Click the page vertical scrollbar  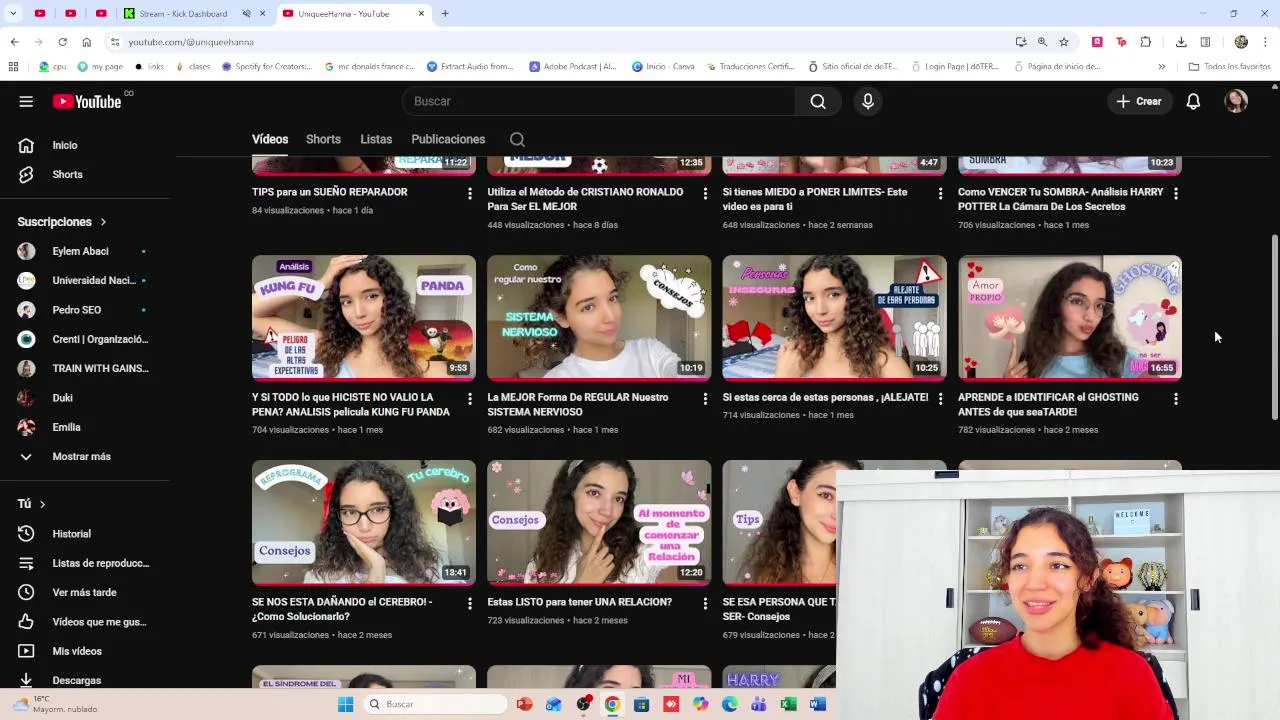pyautogui.click(x=1274, y=328)
